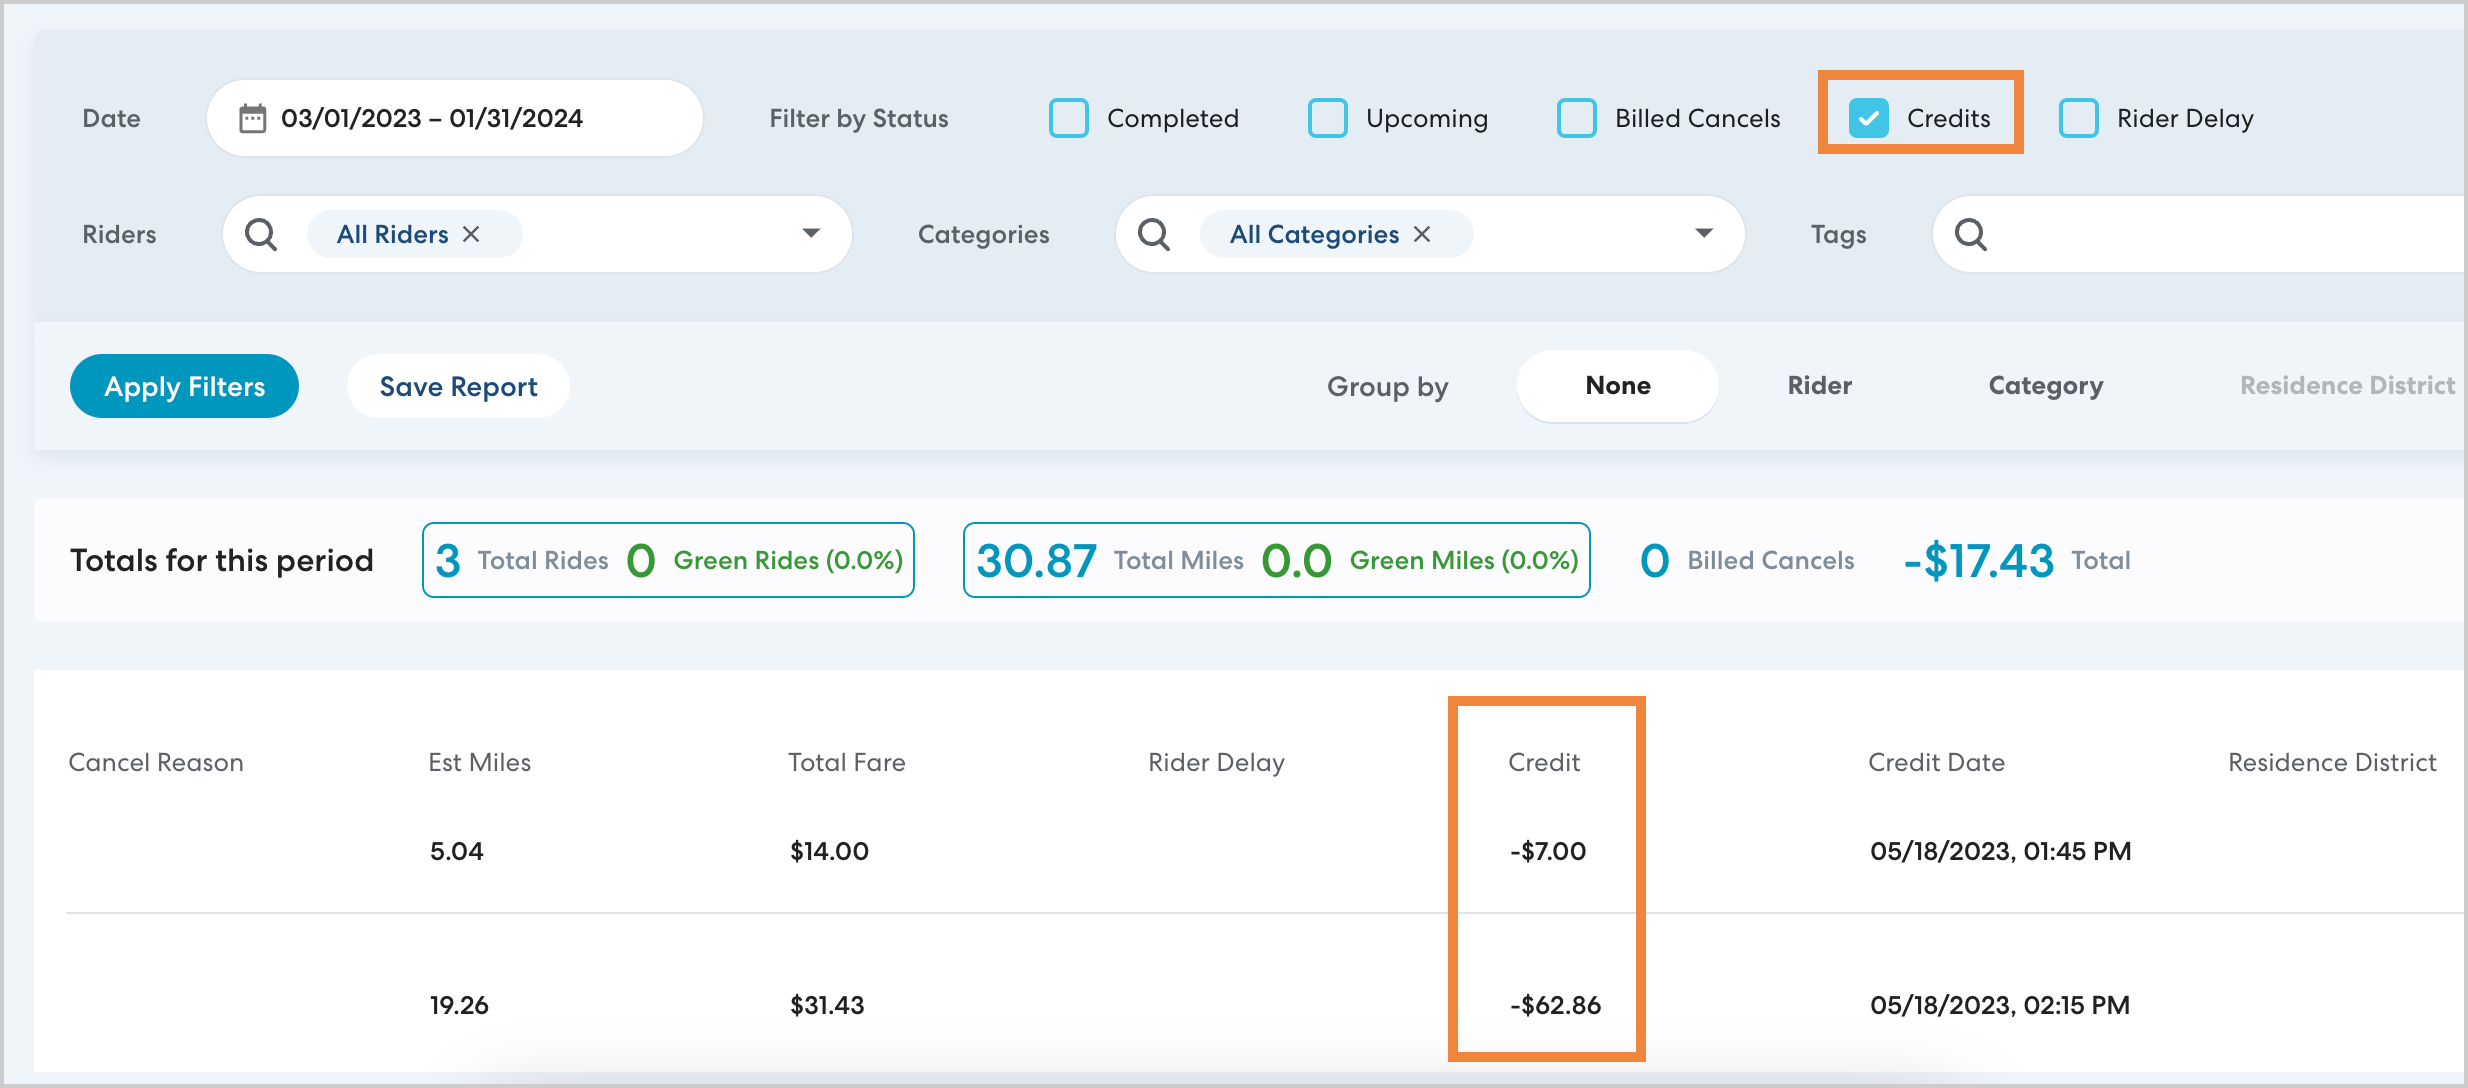Group results by Rider
2468x1088 pixels.
[x=1819, y=386]
